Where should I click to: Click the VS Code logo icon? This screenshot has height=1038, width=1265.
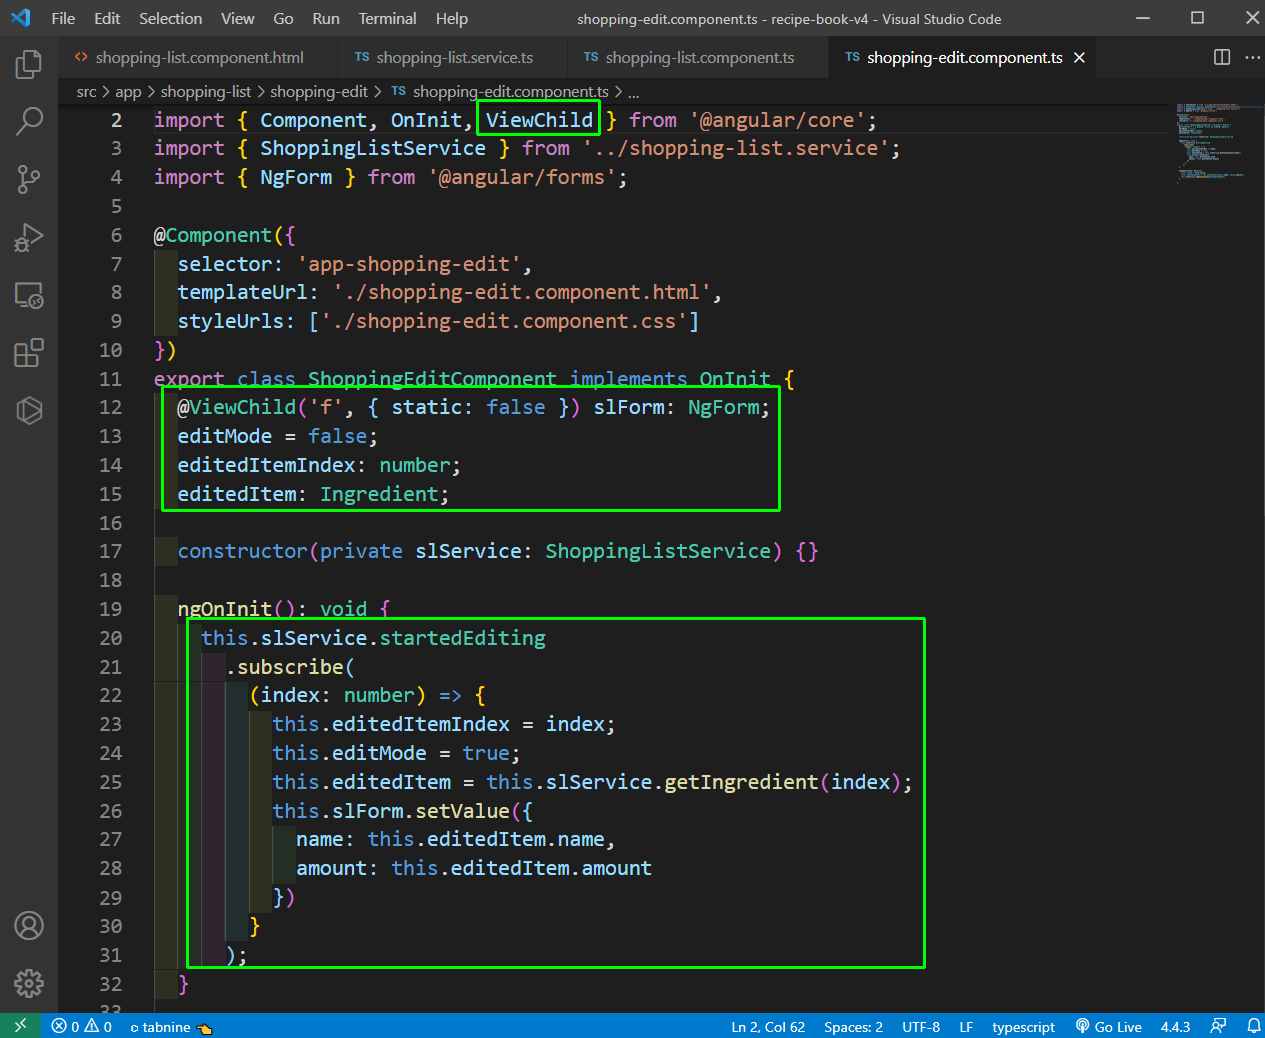[x=20, y=18]
